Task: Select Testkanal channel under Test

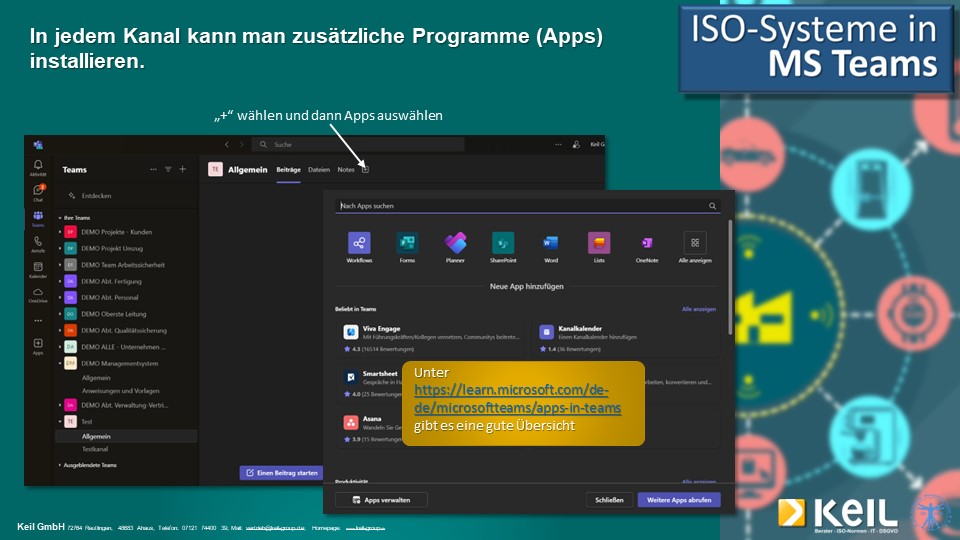Action: (95, 450)
